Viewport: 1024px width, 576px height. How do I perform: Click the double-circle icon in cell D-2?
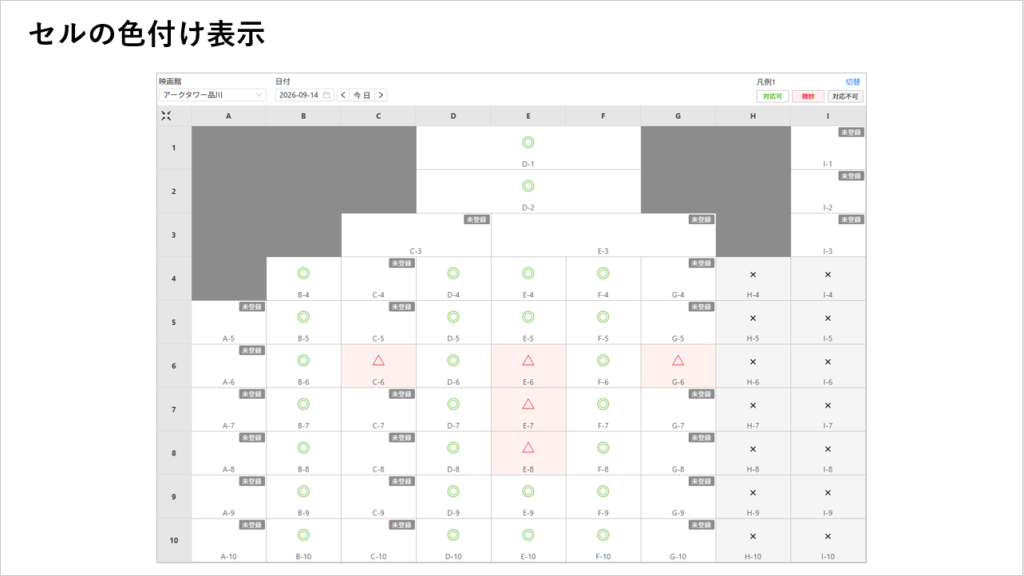pyautogui.click(x=528, y=186)
